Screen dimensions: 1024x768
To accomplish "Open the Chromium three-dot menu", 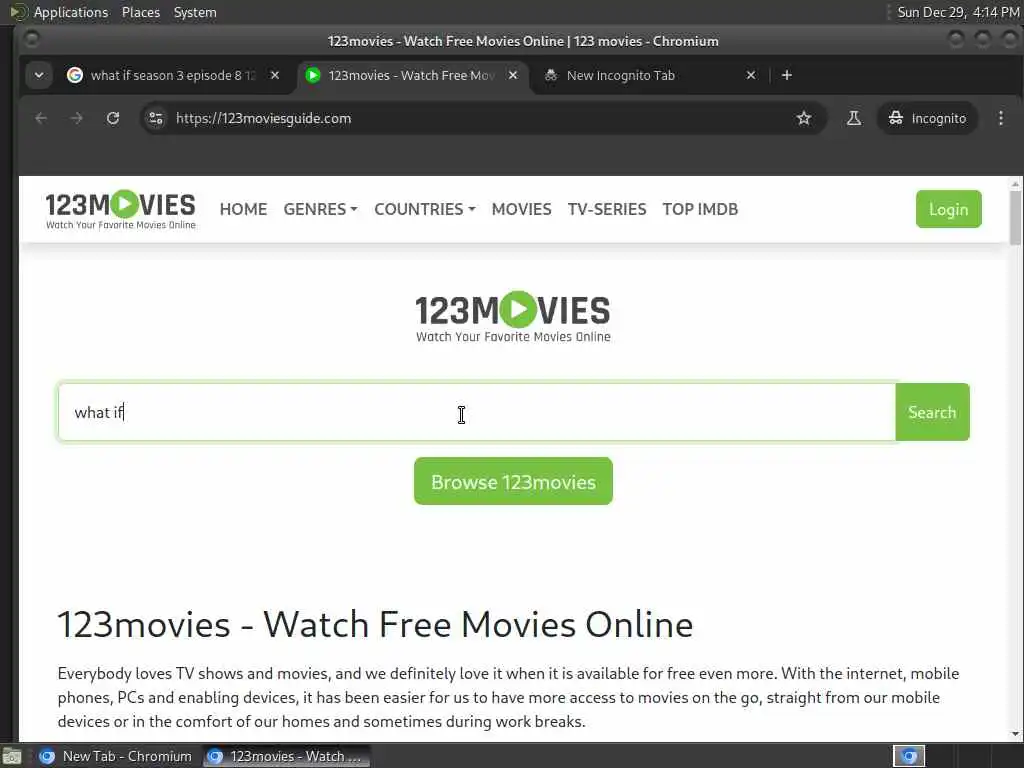I will coord(1000,118).
